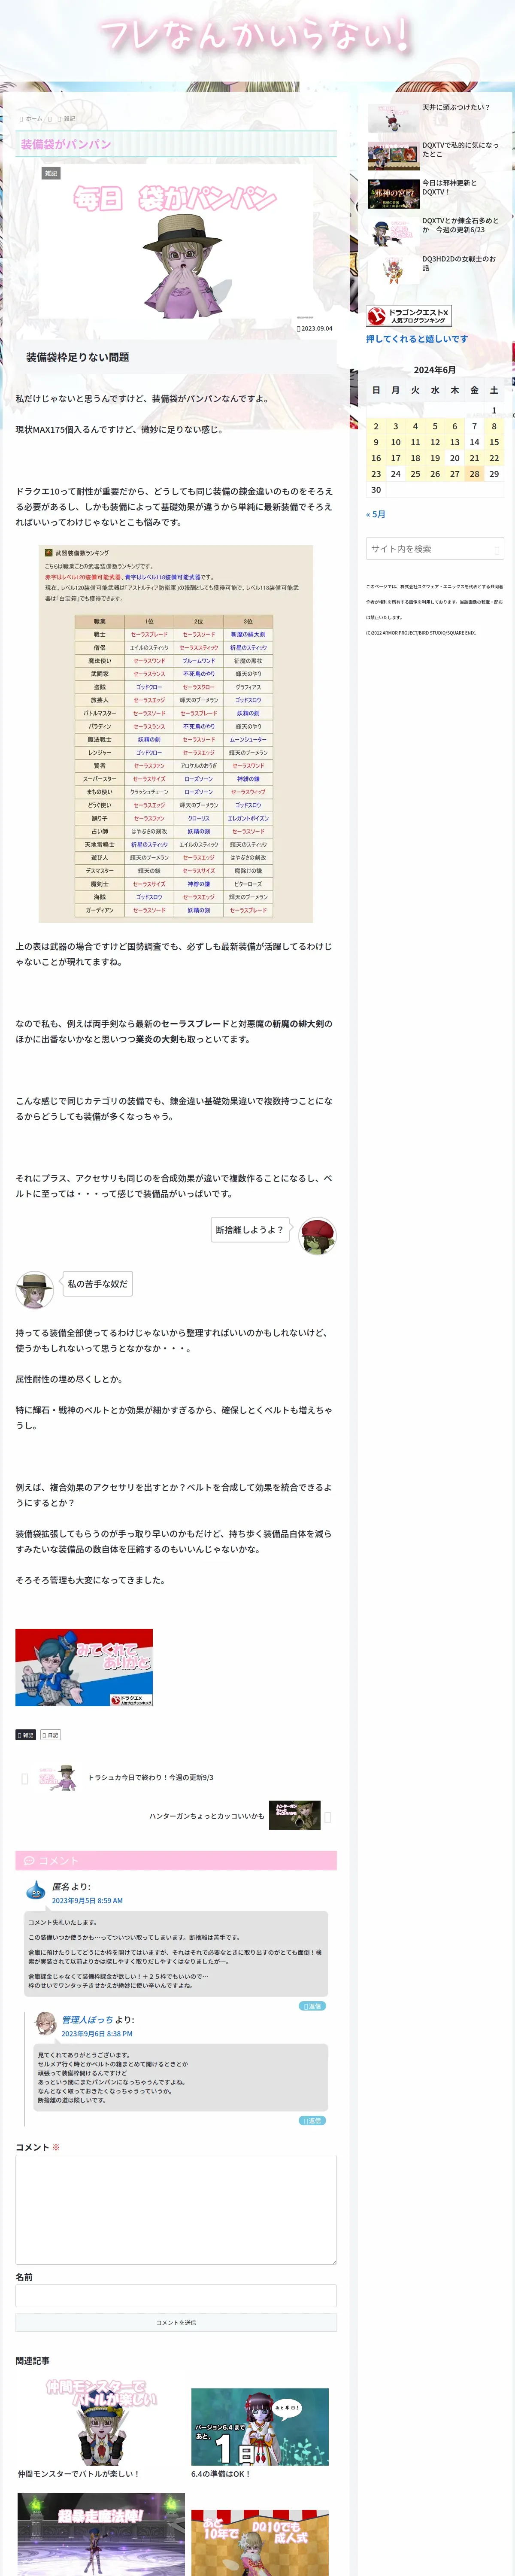Click the 名前 name input field

[x=176, y=2296]
